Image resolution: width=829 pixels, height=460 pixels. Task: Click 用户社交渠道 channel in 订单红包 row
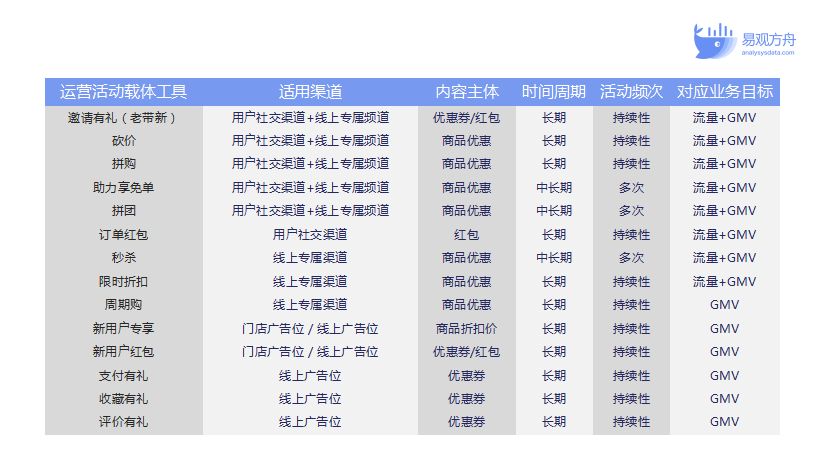tap(310, 235)
